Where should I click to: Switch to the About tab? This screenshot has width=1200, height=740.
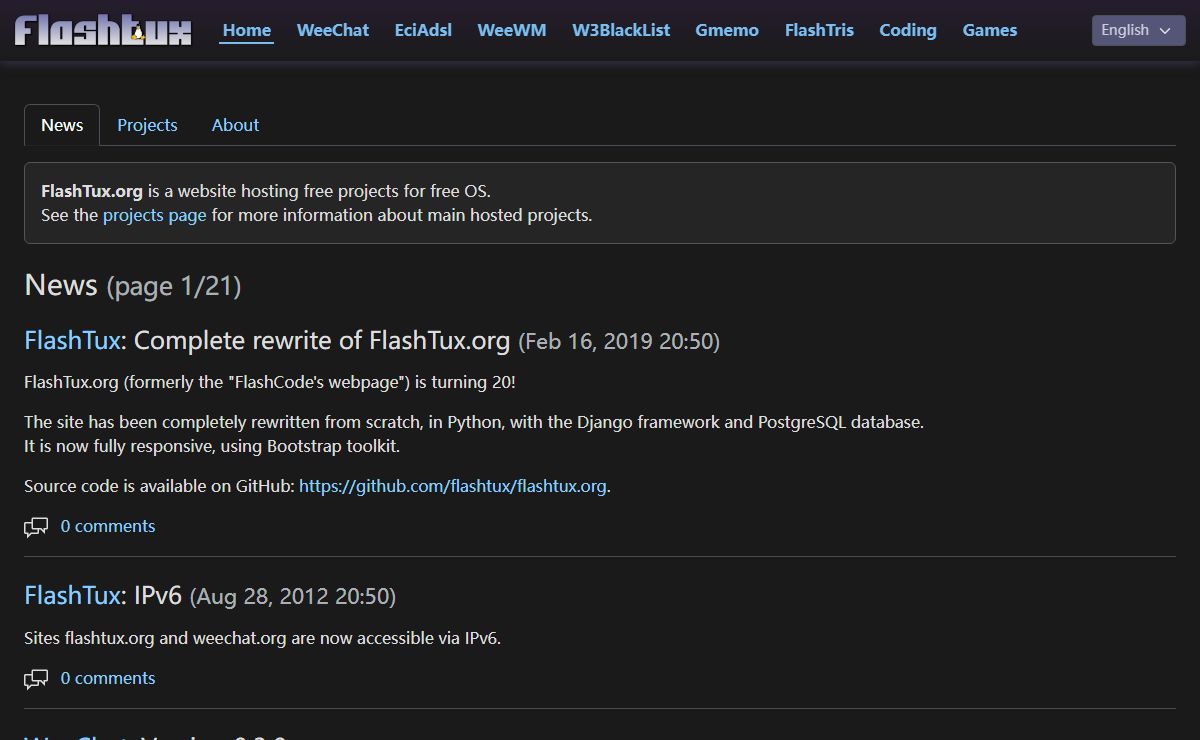pyautogui.click(x=235, y=125)
